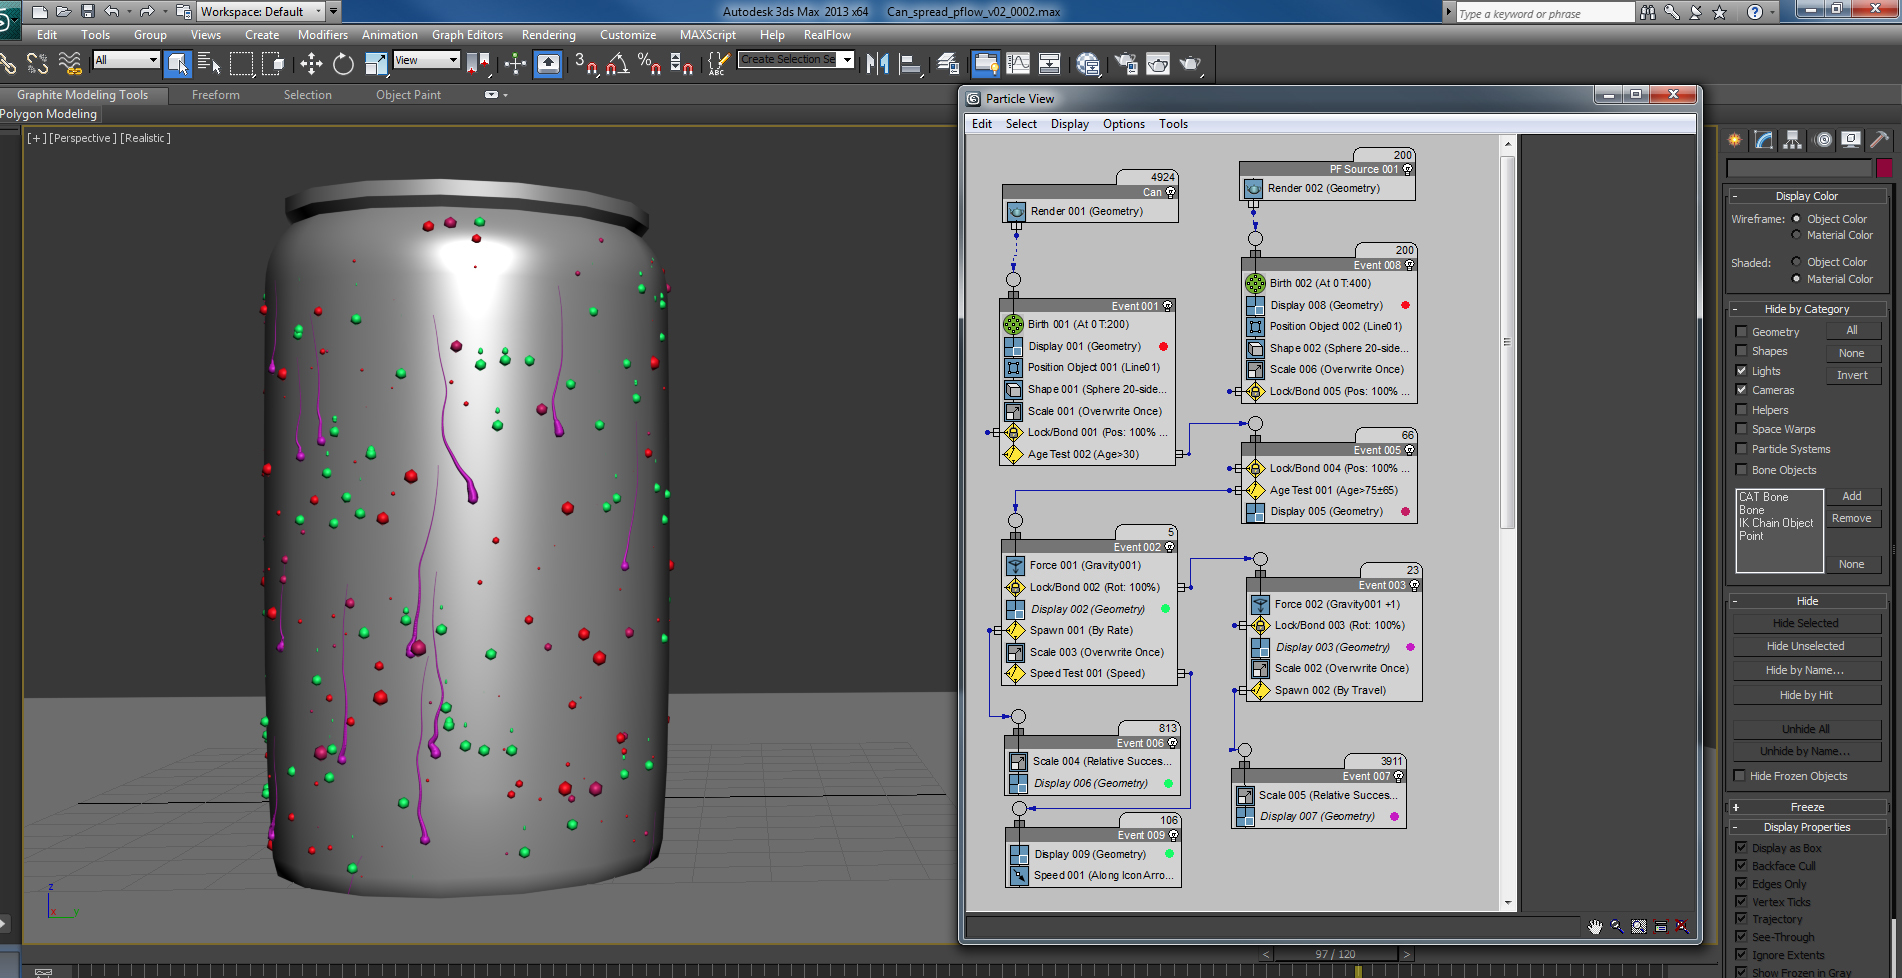This screenshot has width=1902, height=978.
Task: Select the Select Object tool
Action: click(x=177, y=64)
